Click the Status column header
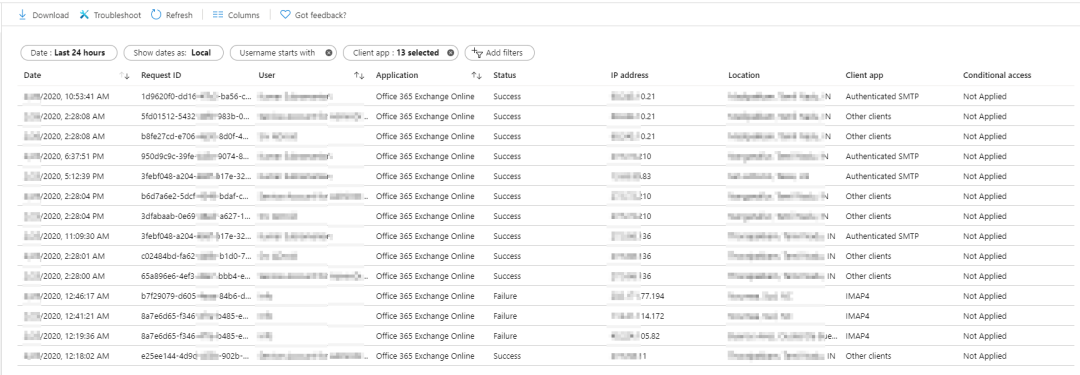This screenshot has height=375, width=1080. click(504, 75)
